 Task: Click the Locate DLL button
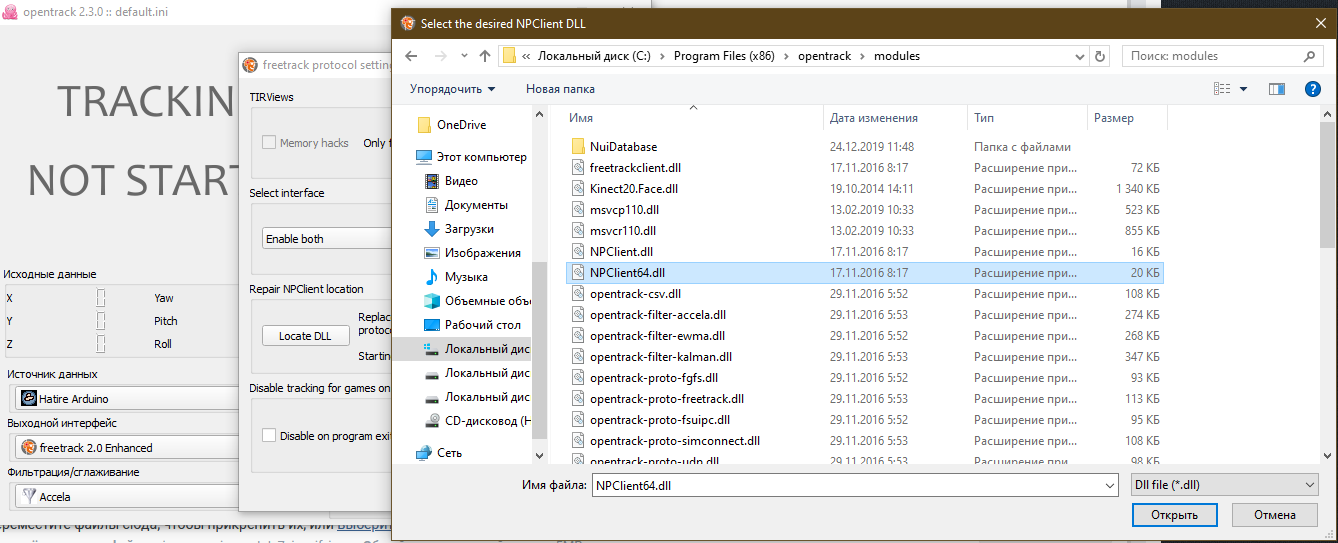point(305,336)
